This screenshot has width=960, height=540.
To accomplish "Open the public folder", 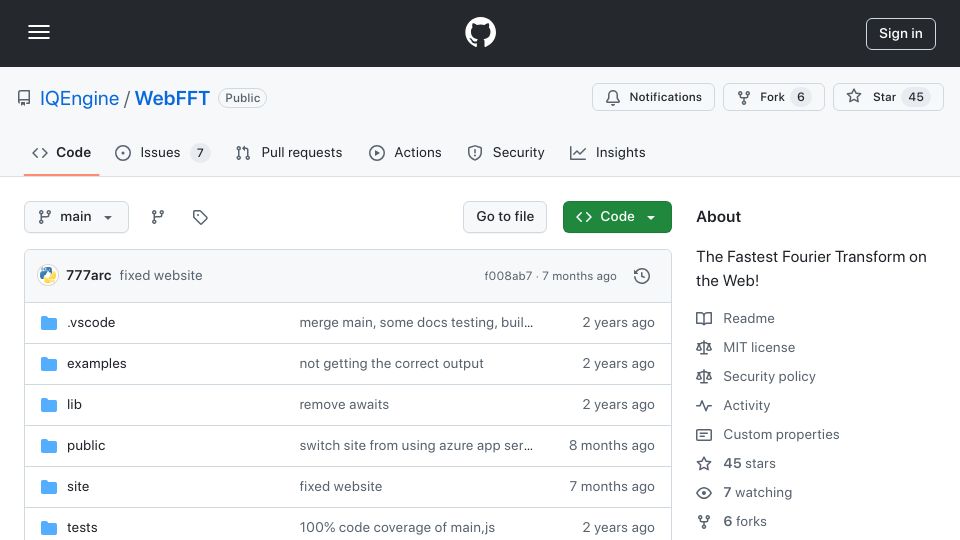I will [x=86, y=446].
